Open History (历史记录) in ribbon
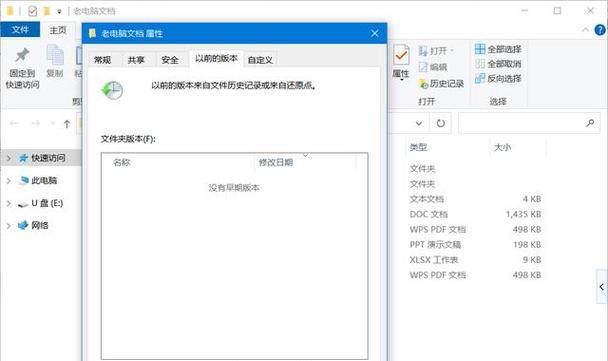 tap(441, 83)
